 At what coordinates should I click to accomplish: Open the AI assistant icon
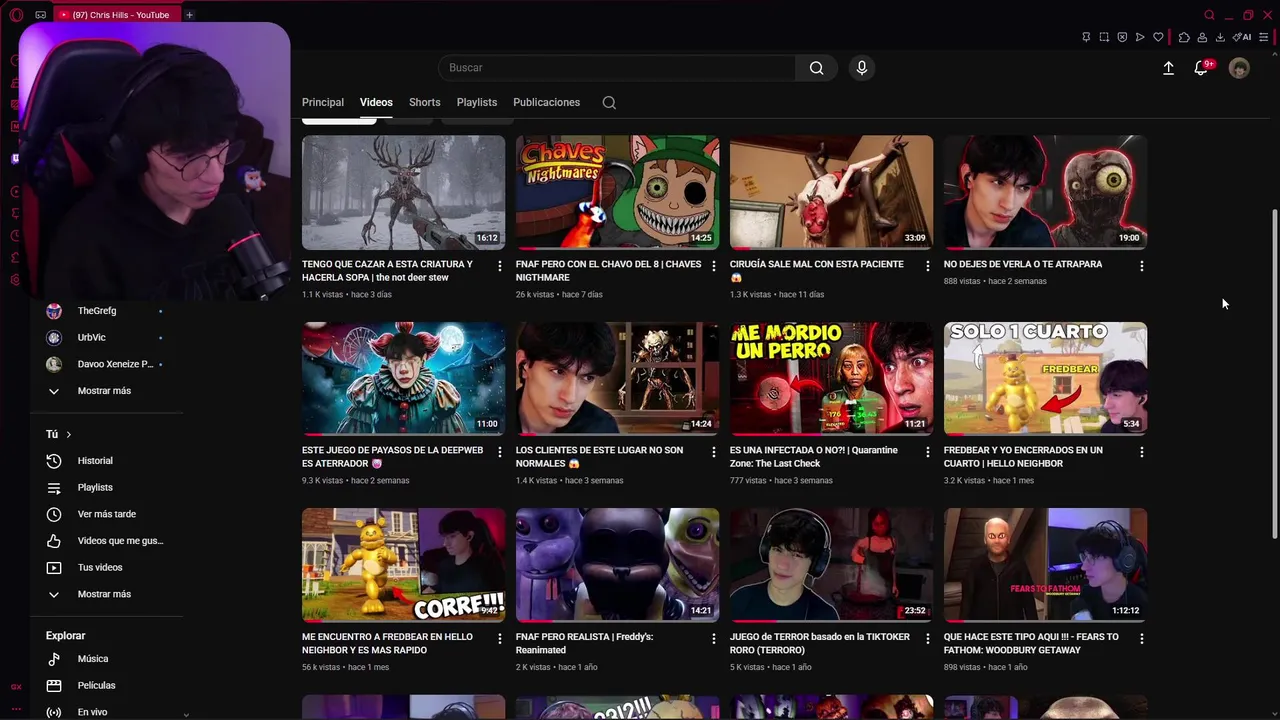[x=1242, y=37]
